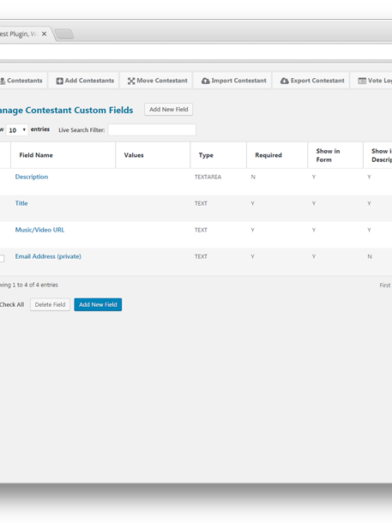The height and width of the screenshot is (523, 392).
Task: Go to First page of entries
Action: pyautogui.click(x=385, y=285)
